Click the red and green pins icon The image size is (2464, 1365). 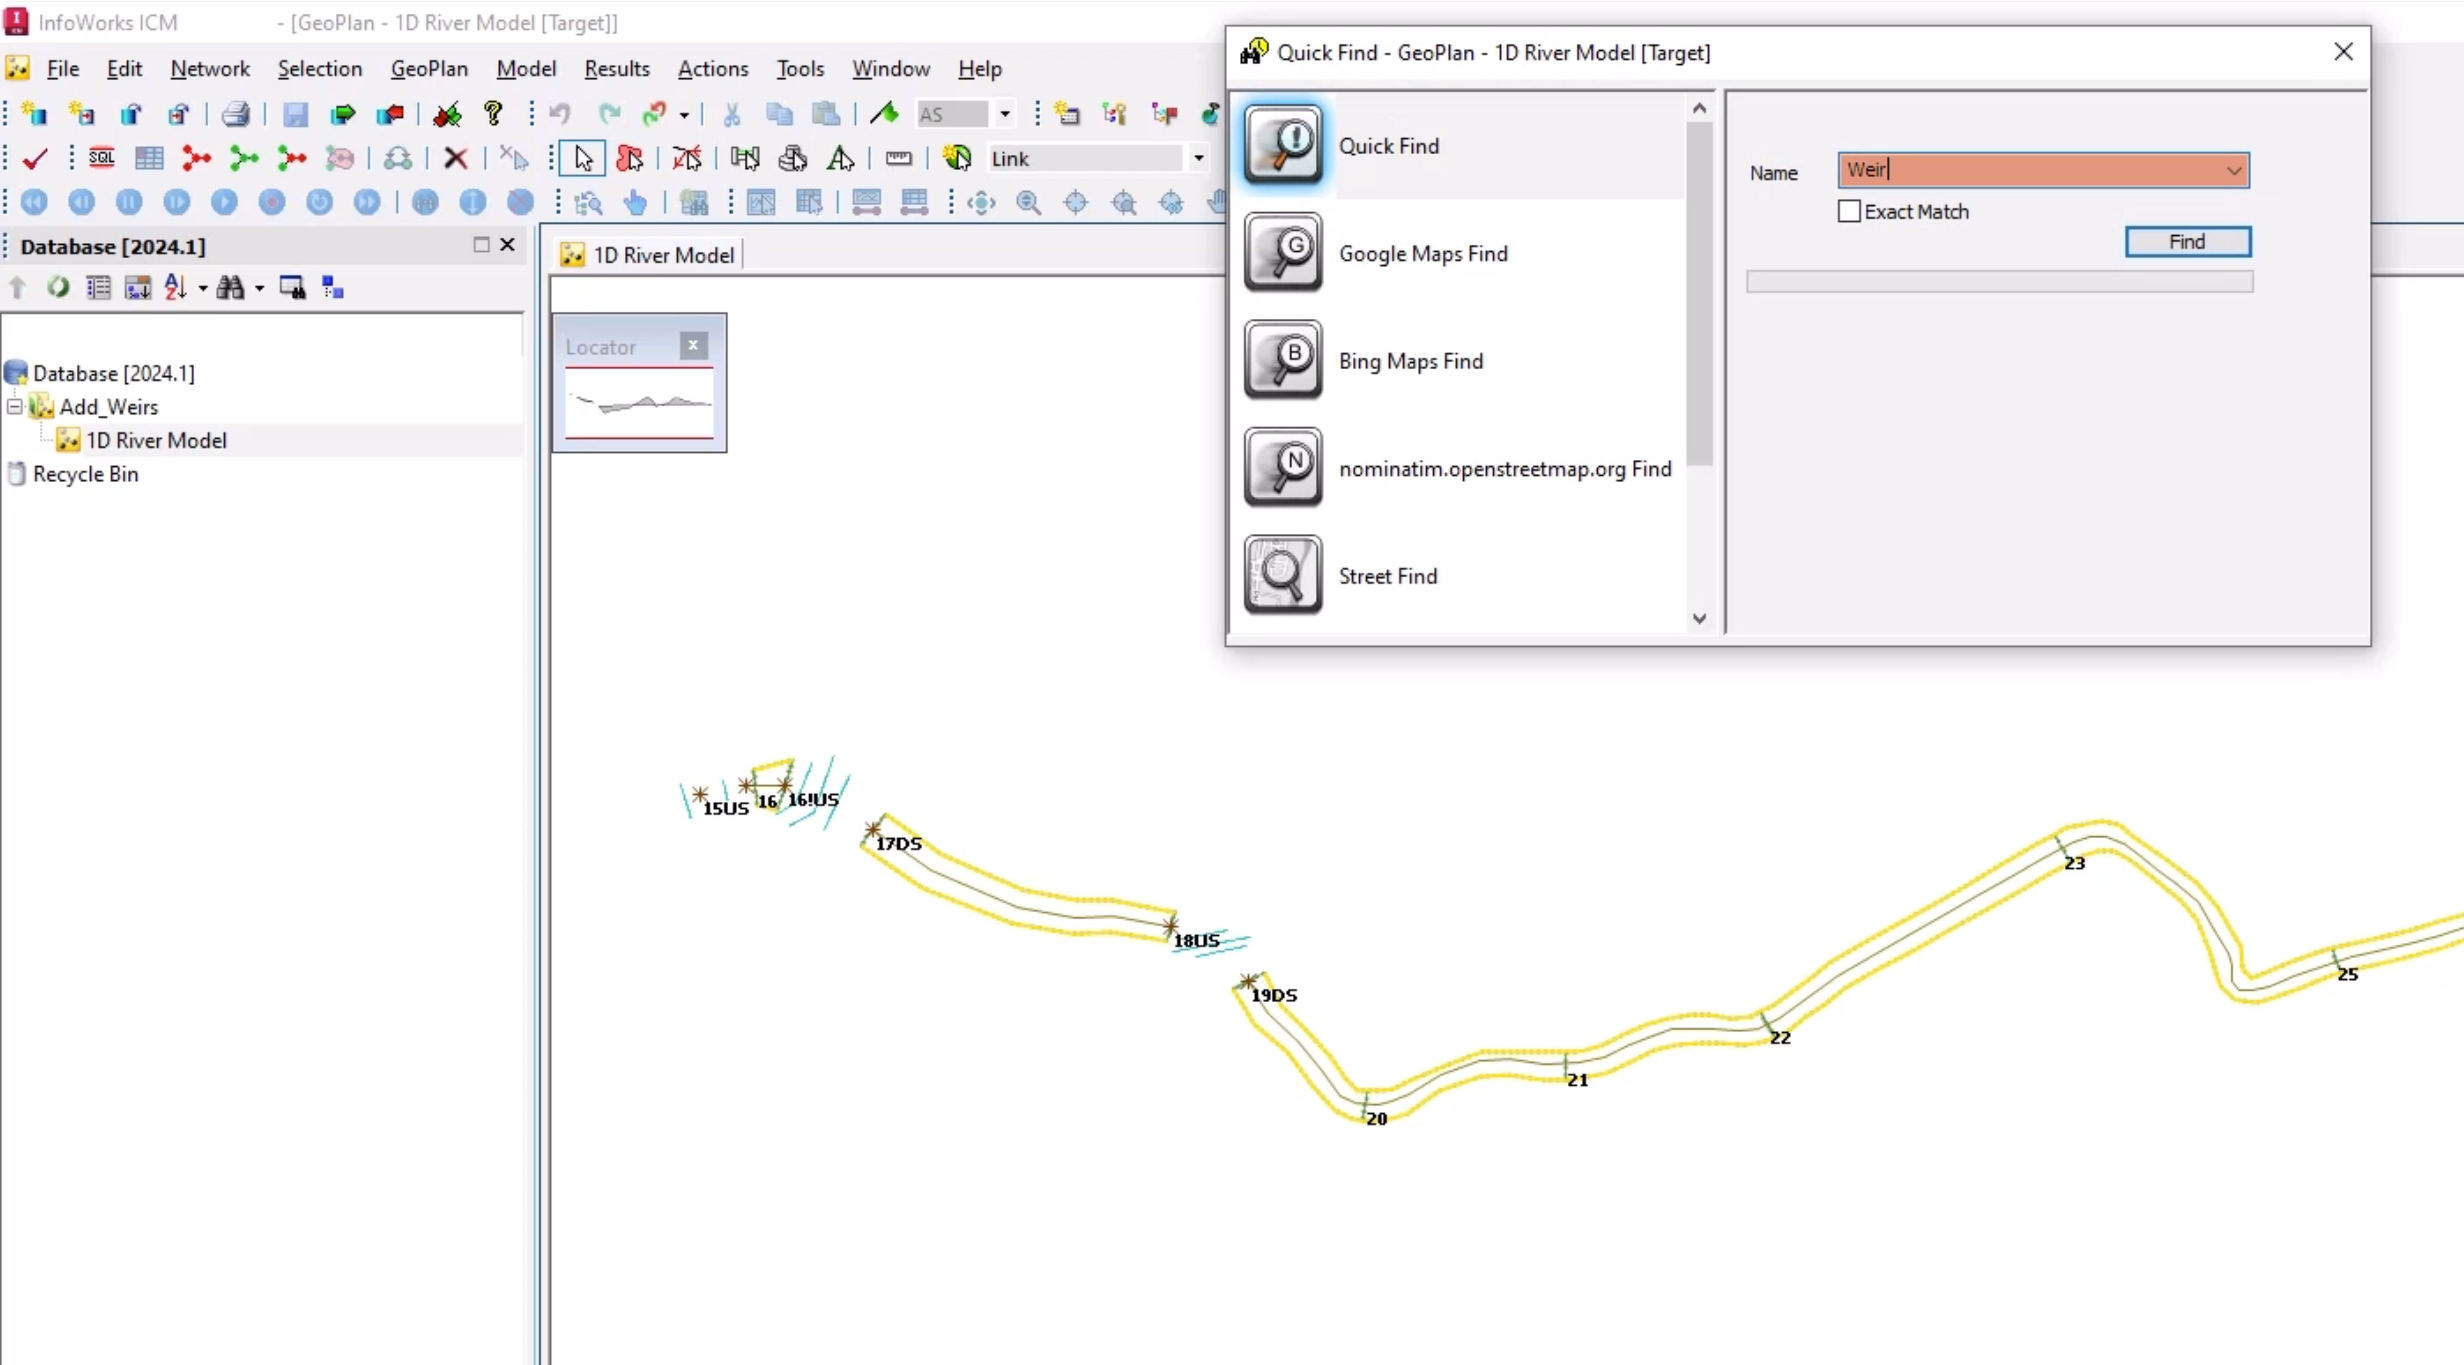coord(447,114)
